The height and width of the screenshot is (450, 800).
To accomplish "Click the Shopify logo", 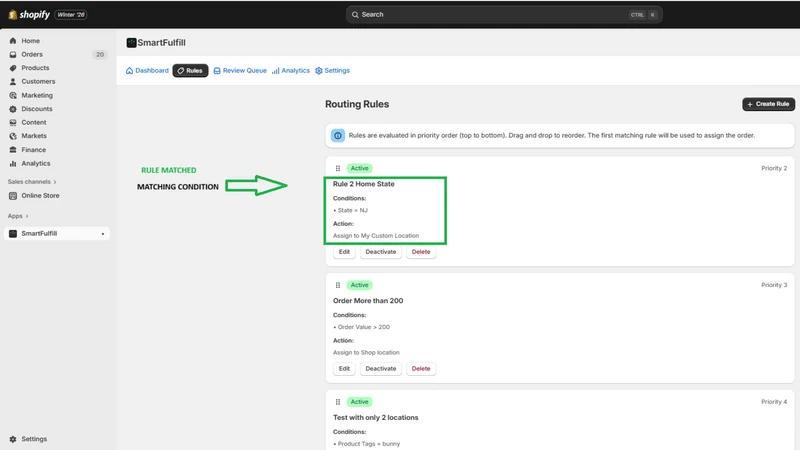I will [x=29, y=14].
